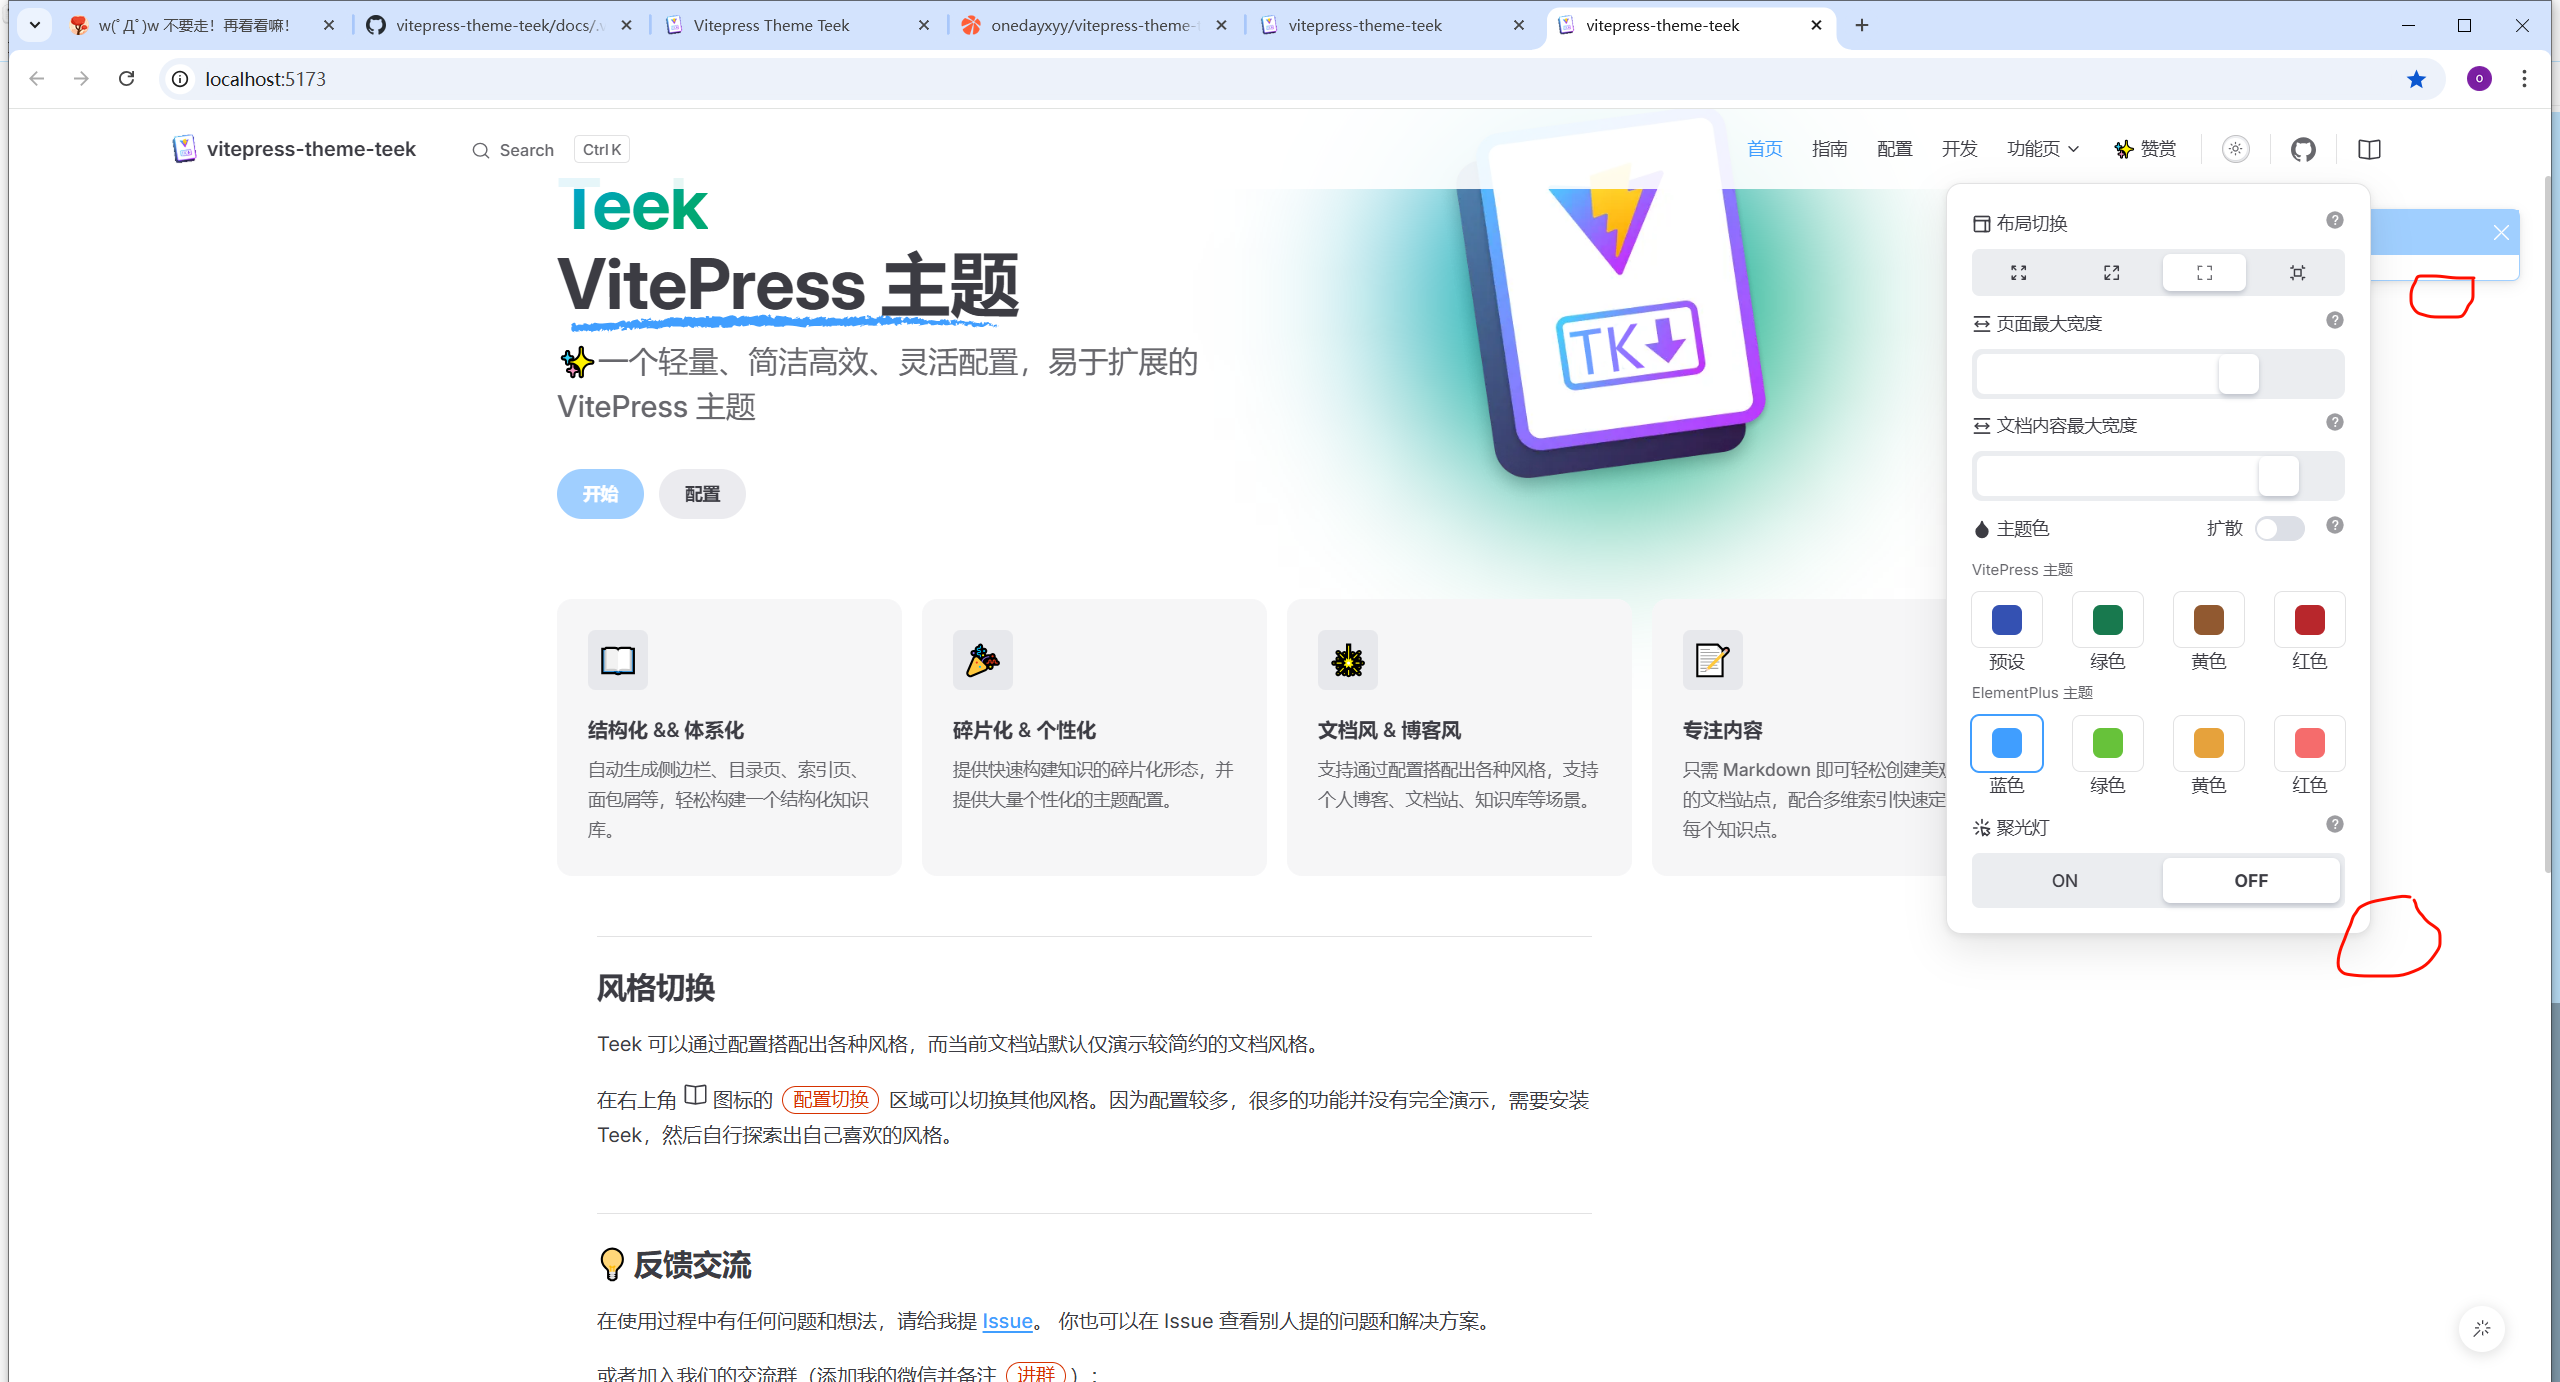Open the GitHub link icon in navbar
Screen dimensions: 2560x1382
[2303, 150]
